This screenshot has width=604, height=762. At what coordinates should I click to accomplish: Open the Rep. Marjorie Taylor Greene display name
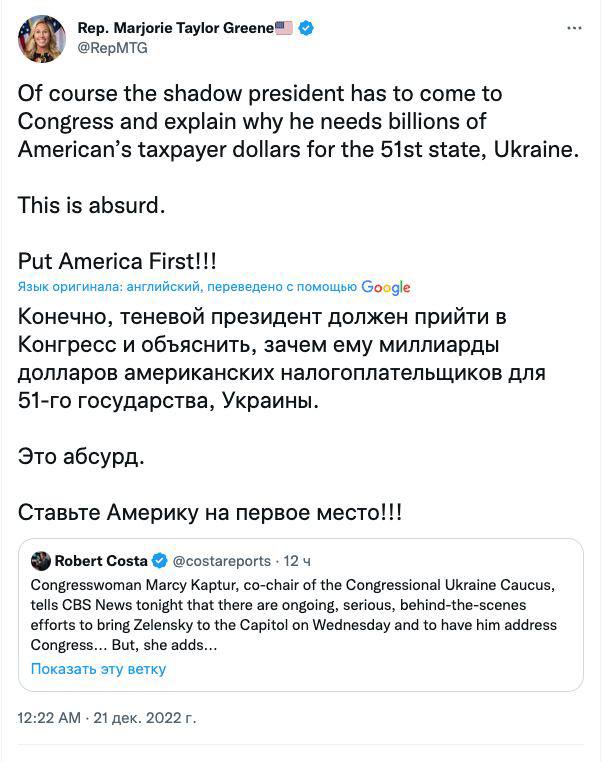175,28
